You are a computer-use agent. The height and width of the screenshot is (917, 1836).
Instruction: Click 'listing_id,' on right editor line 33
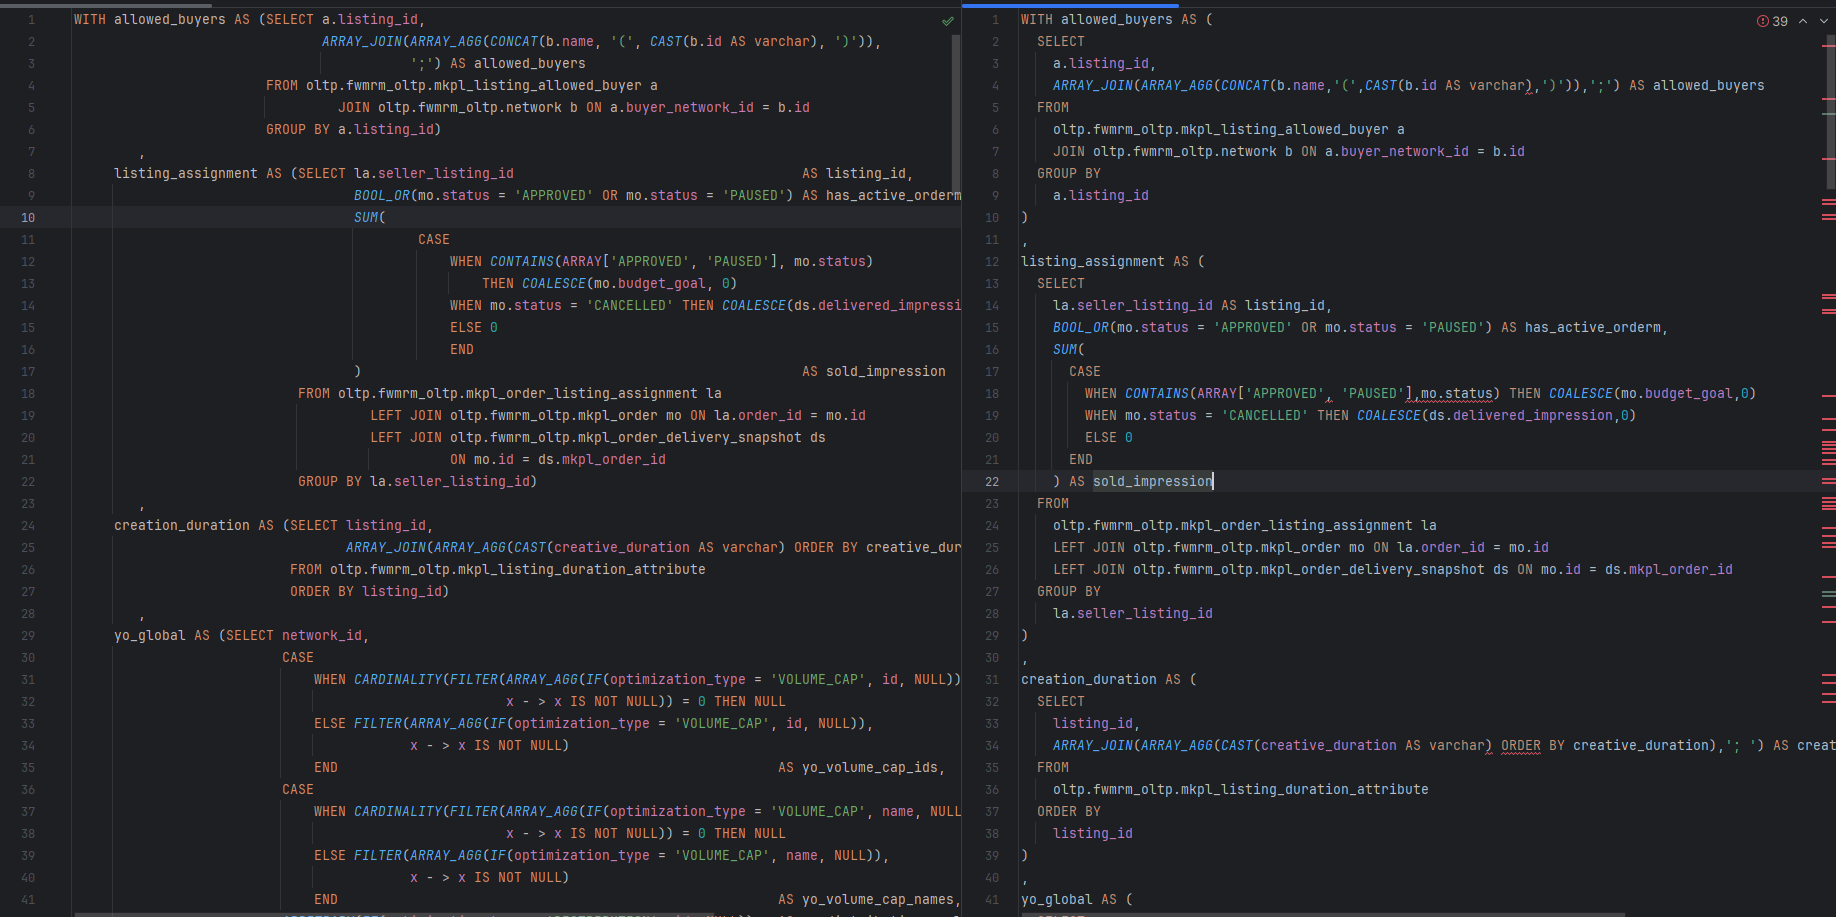1097,723
